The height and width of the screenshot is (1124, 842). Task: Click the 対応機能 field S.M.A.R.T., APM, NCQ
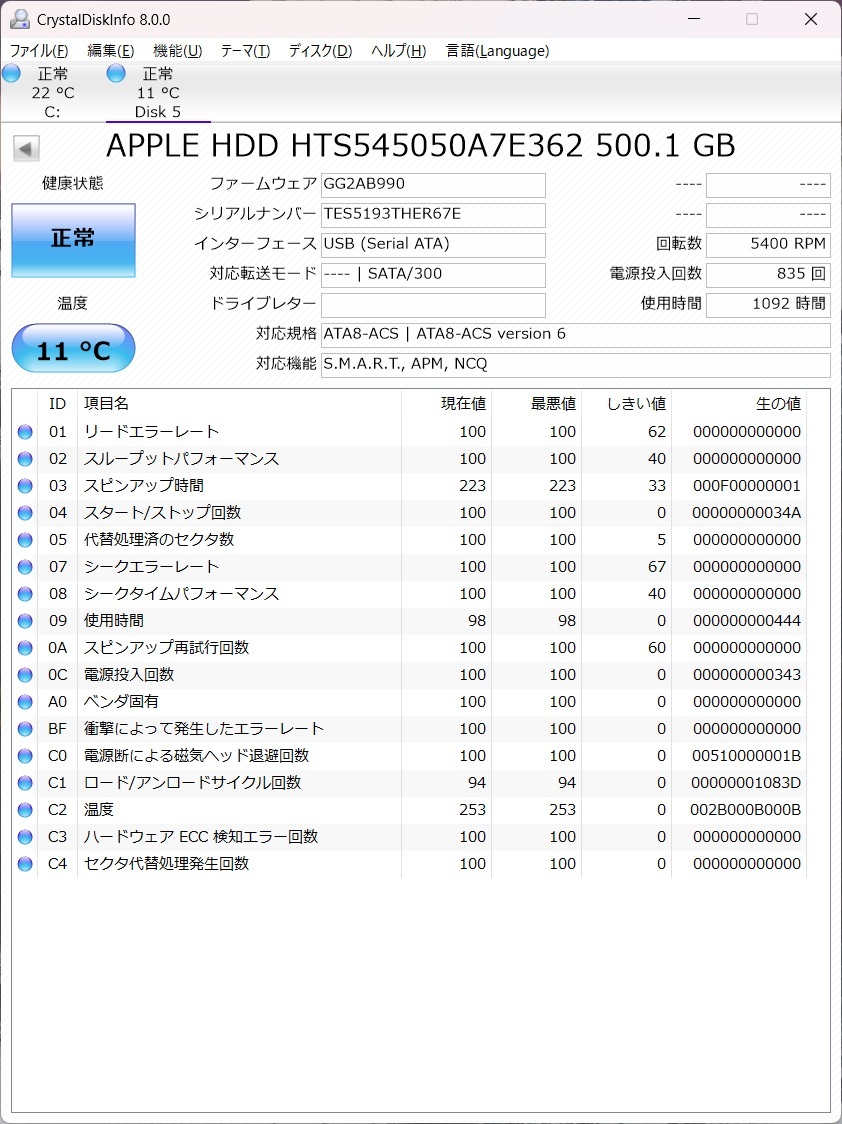tap(575, 365)
